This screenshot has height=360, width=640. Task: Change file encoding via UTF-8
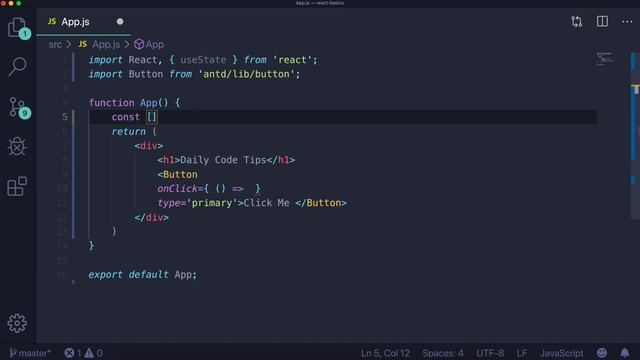click(490, 353)
